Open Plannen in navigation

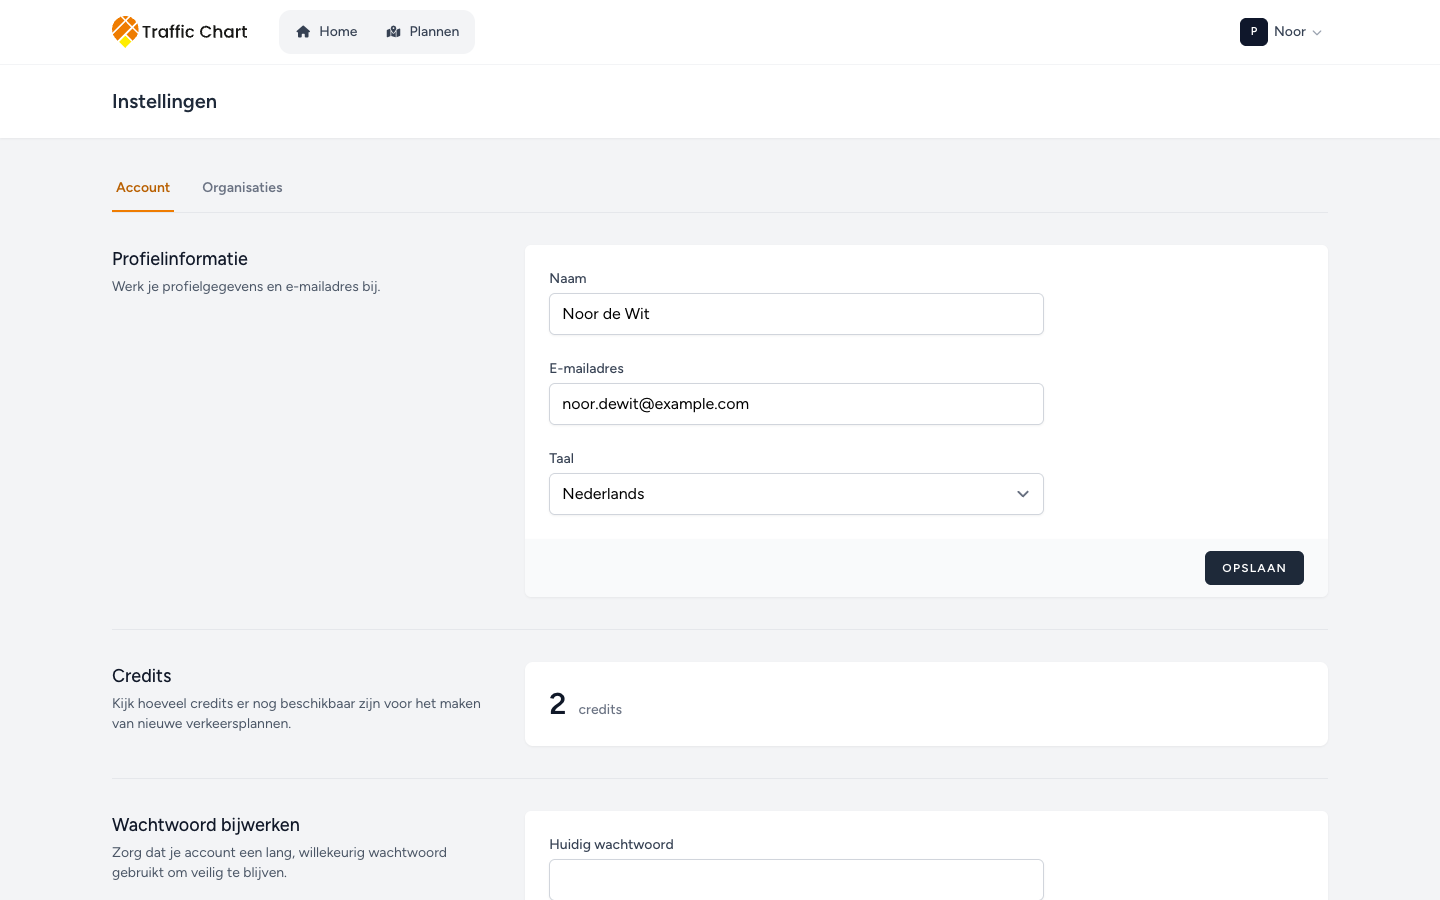423,32
